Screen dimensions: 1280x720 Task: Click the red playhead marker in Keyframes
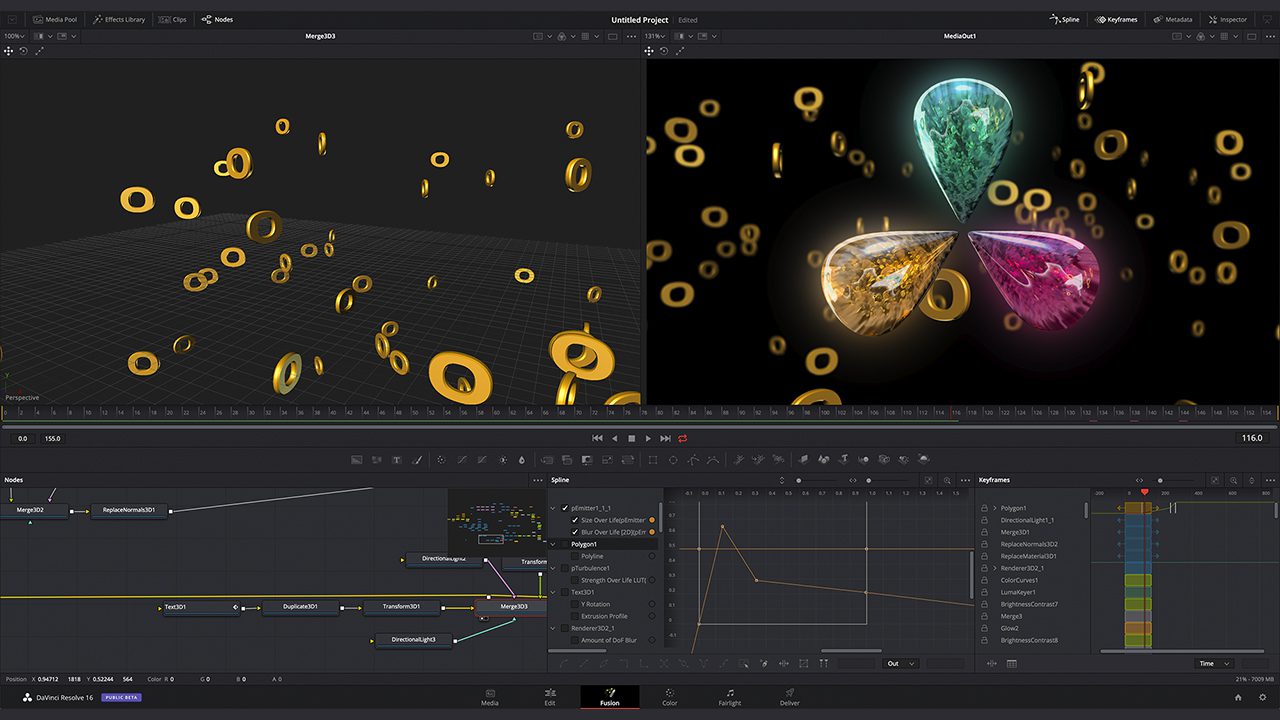click(1143, 493)
